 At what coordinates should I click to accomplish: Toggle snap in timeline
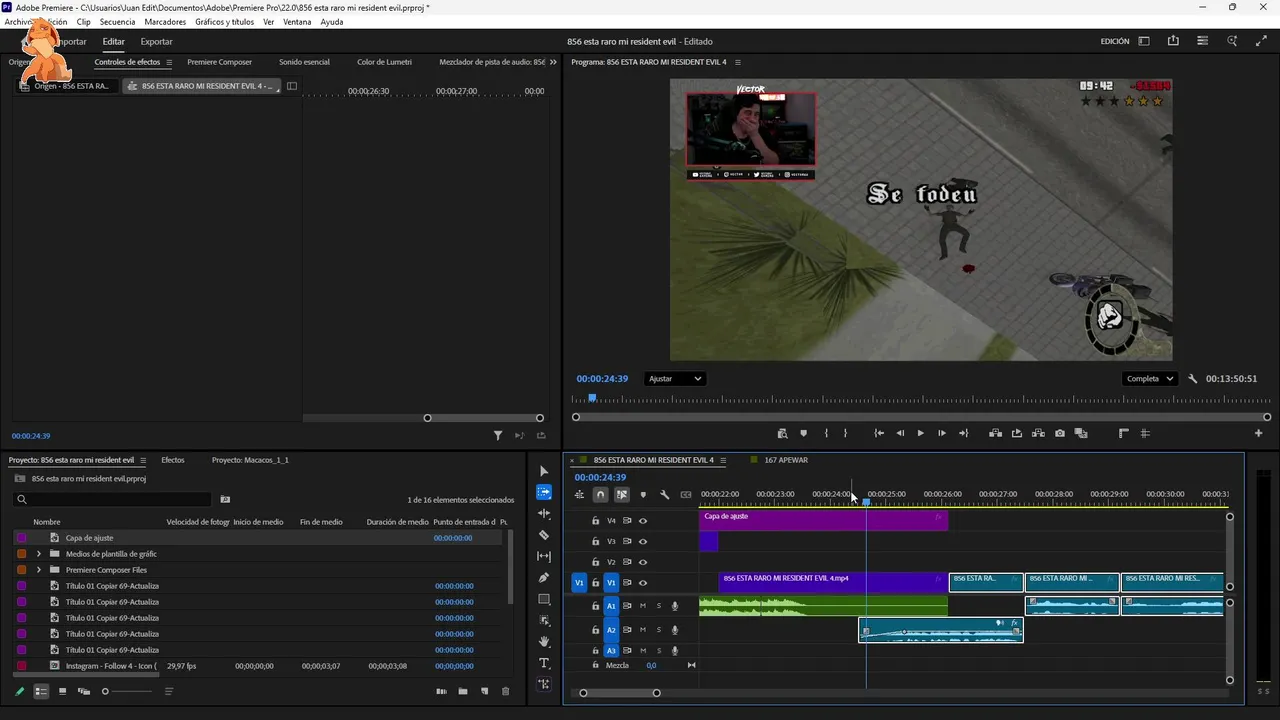[600, 494]
